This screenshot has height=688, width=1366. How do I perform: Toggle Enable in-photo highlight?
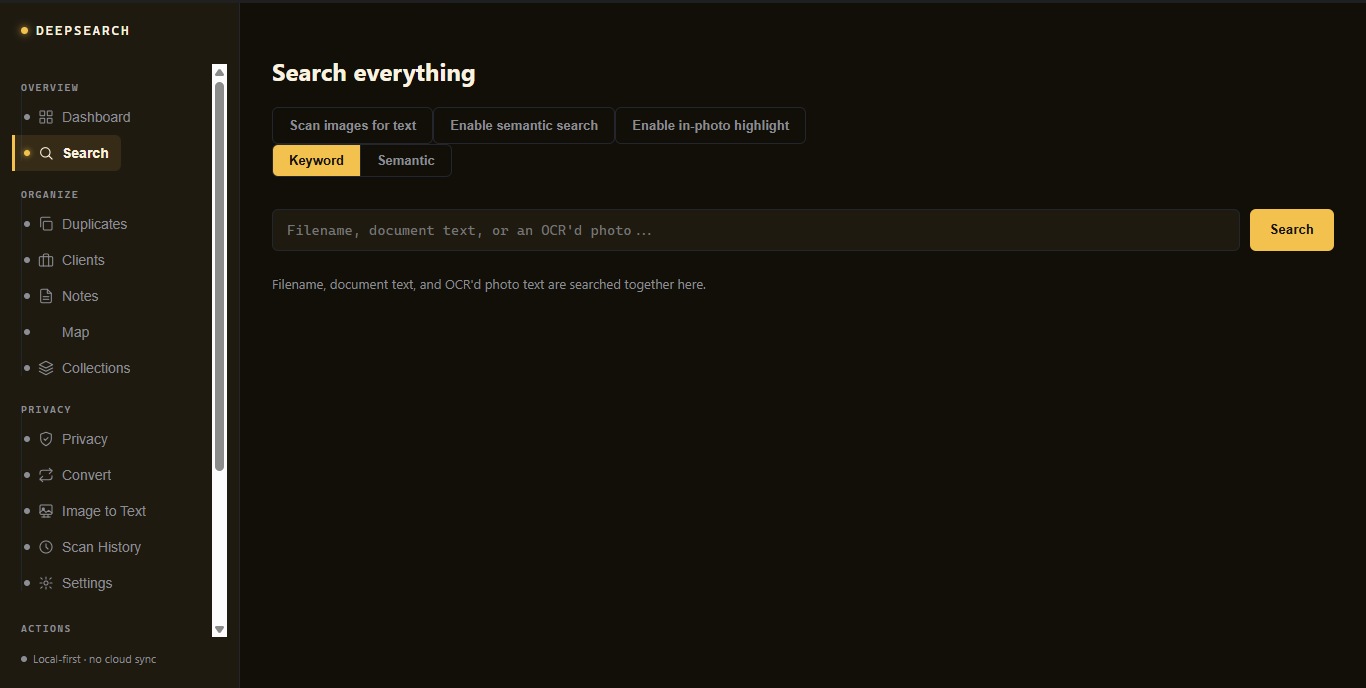710,125
